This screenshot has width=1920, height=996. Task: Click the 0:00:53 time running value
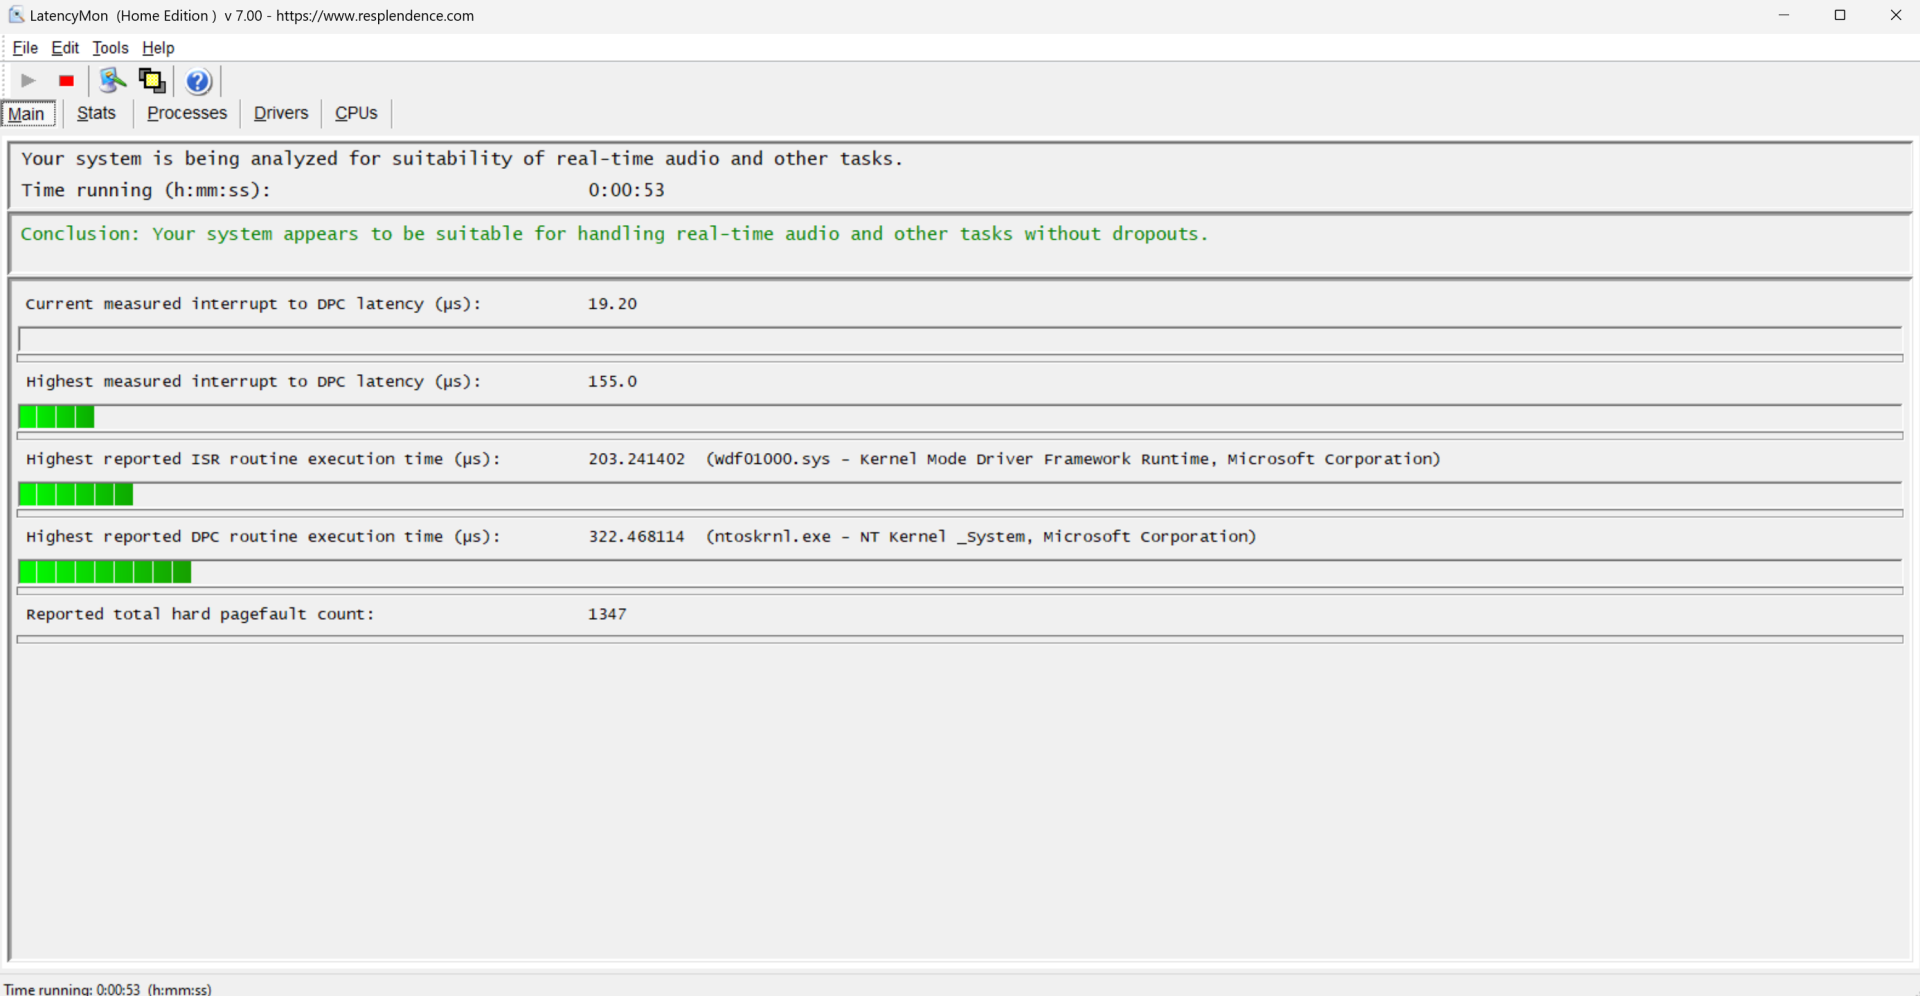(x=626, y=190)
